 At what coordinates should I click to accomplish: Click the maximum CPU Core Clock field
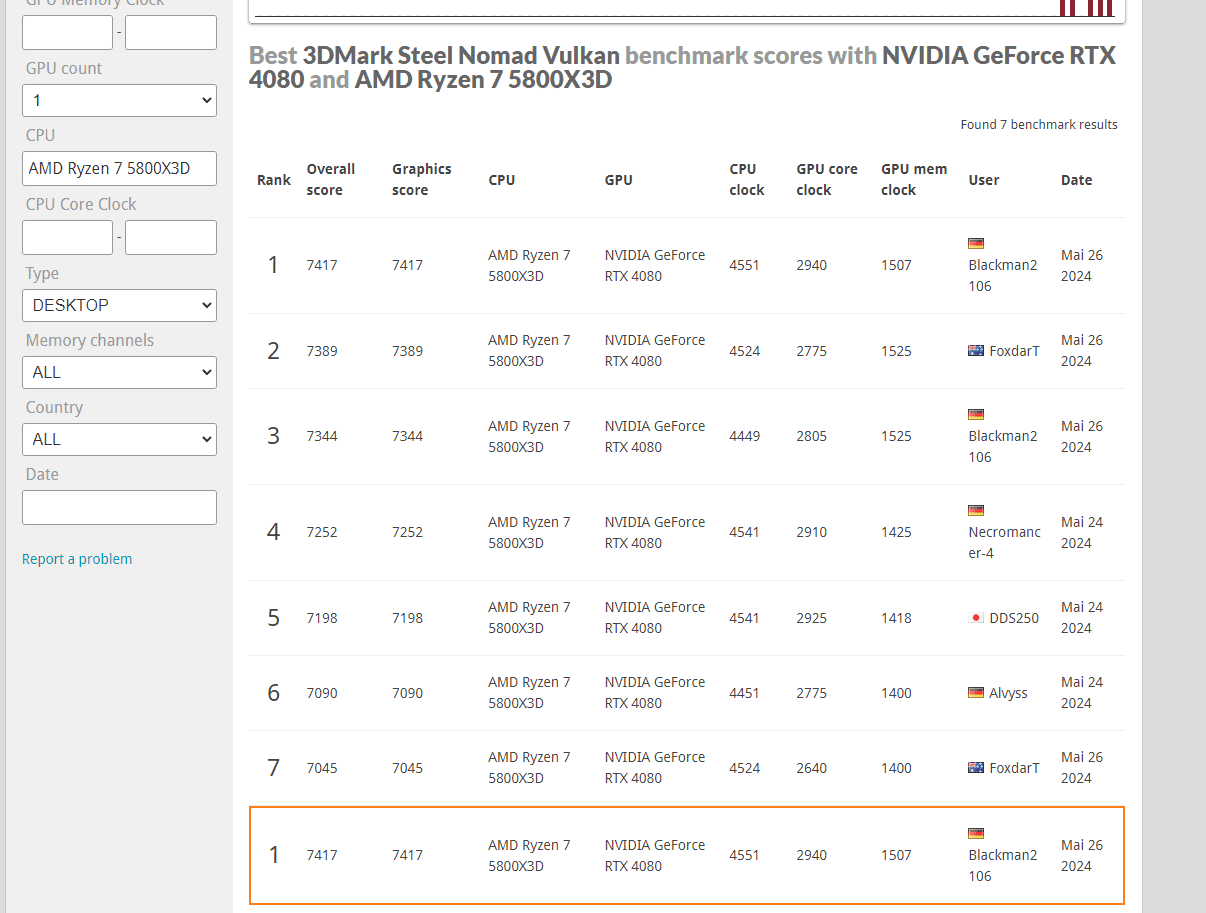[171, 237]
